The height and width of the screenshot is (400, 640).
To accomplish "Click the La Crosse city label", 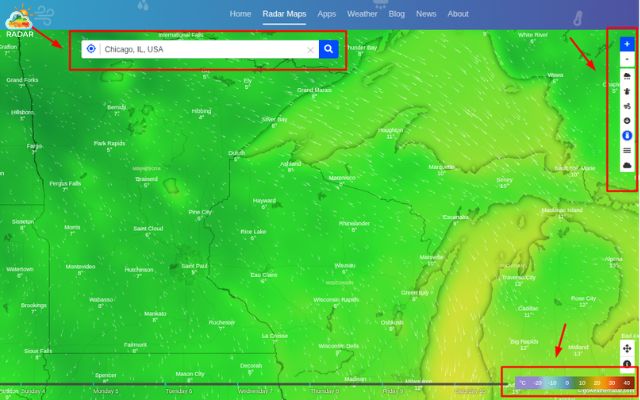I will [x=275, y=336].
